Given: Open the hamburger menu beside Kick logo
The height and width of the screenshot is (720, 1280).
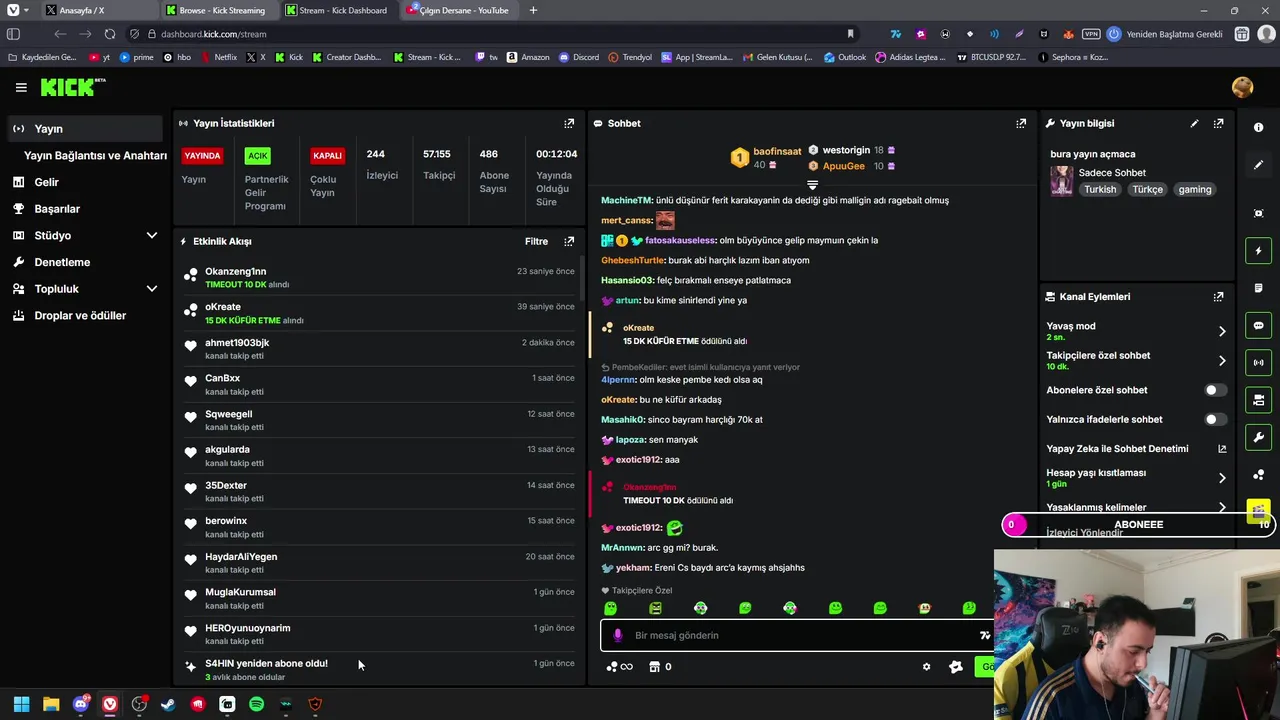Looking at the screenshot, I should click(x=21, y=87).
